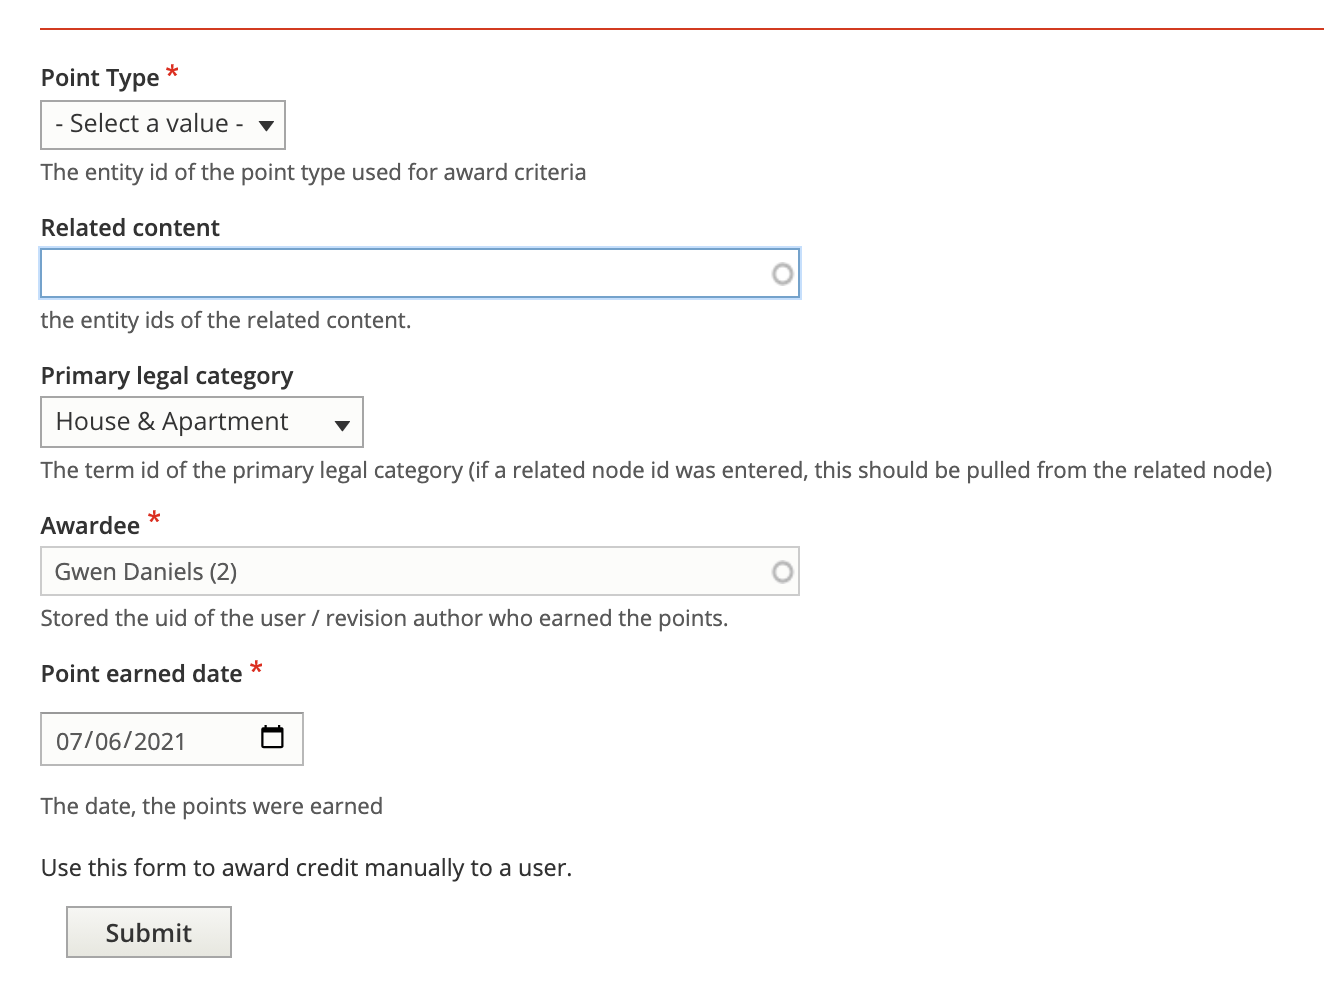The image size is (1324, 1000).
Task: Select the day 06 in the date field
Action: tap(108, 741)
